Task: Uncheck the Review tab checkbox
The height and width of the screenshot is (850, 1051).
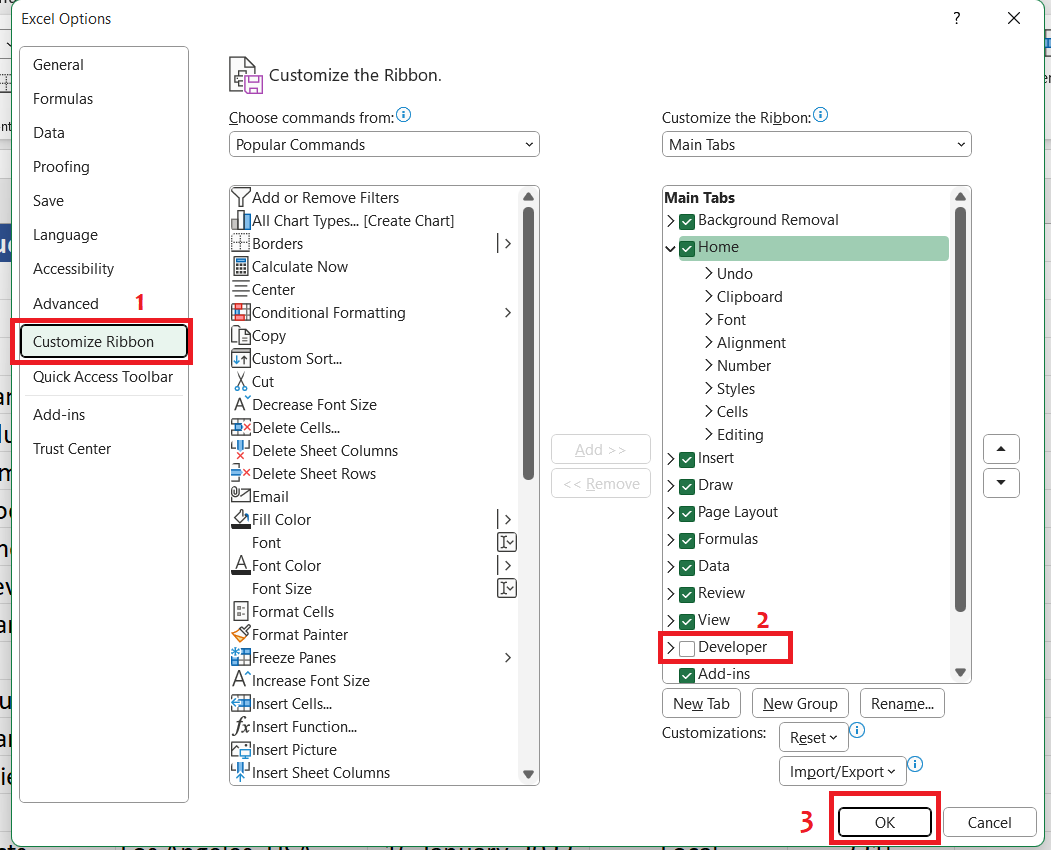Action: pos(686,595)
